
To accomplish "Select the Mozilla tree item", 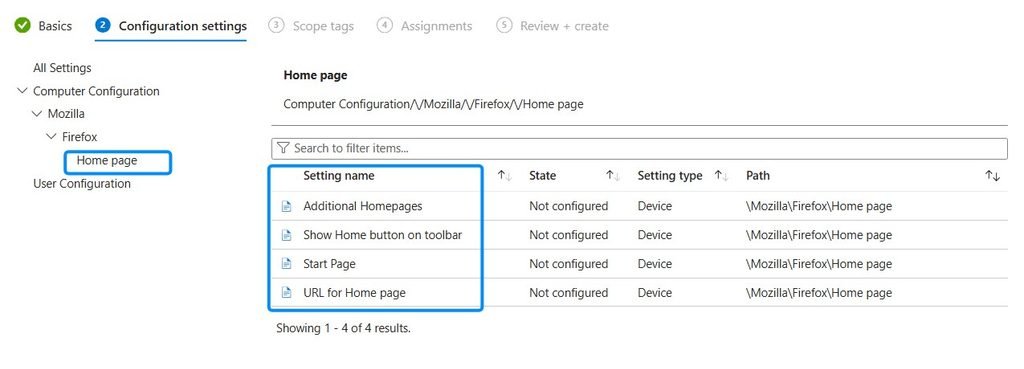I will tap(66, 114).
